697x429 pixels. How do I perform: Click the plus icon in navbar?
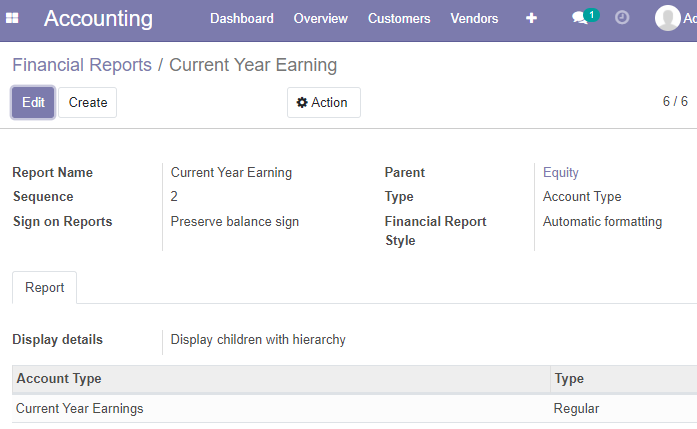531,18
